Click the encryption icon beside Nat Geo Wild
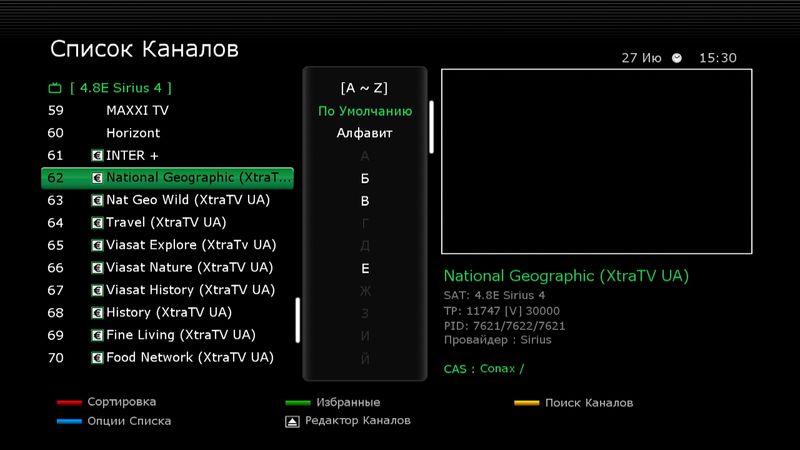Image resolution: width=800 pixels, height=450 pixels. (x=97, y=201)
